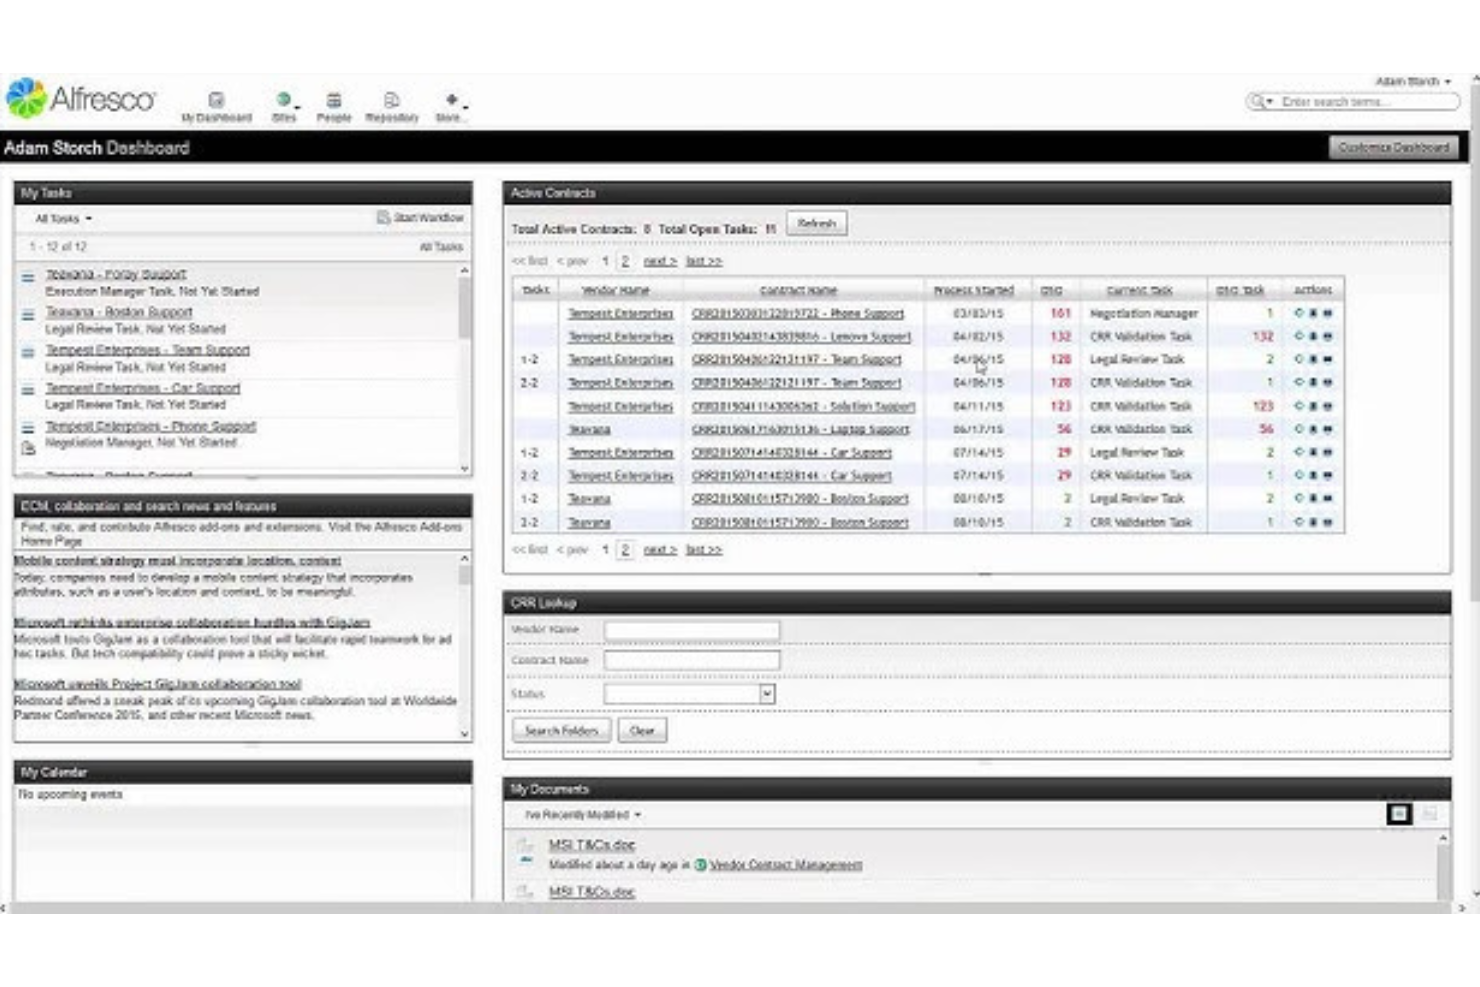Image resolution: width=1480 pixels, height=987 pixels.
Task: Click last action icon in Phone Support contract row
Action: coord(1327,313)
